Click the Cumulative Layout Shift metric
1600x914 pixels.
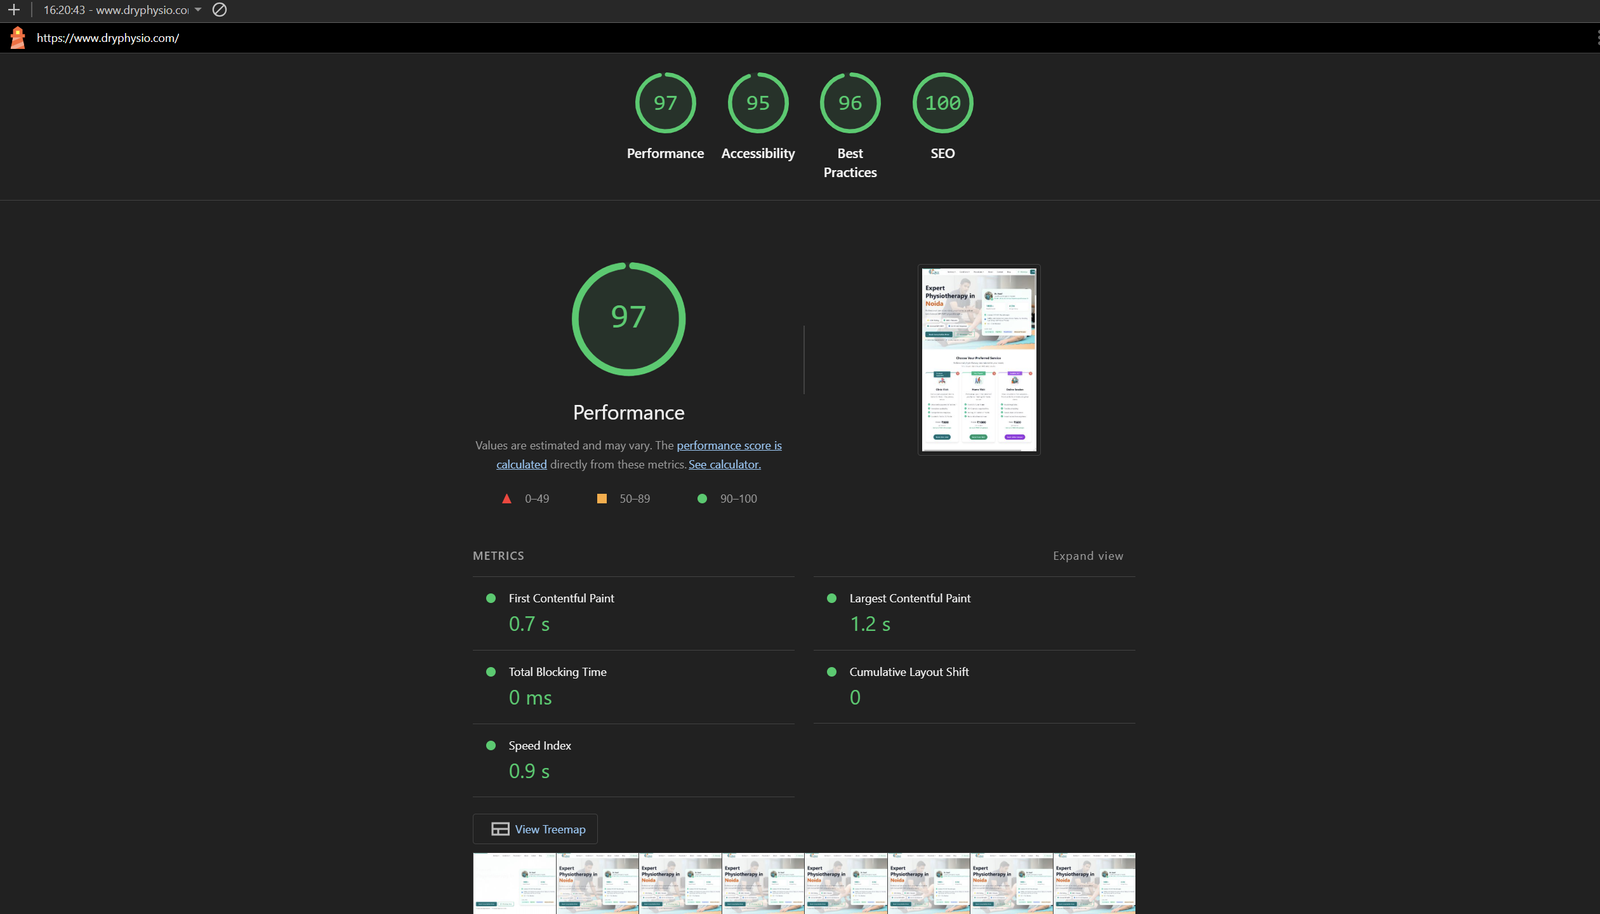[908, 672]
